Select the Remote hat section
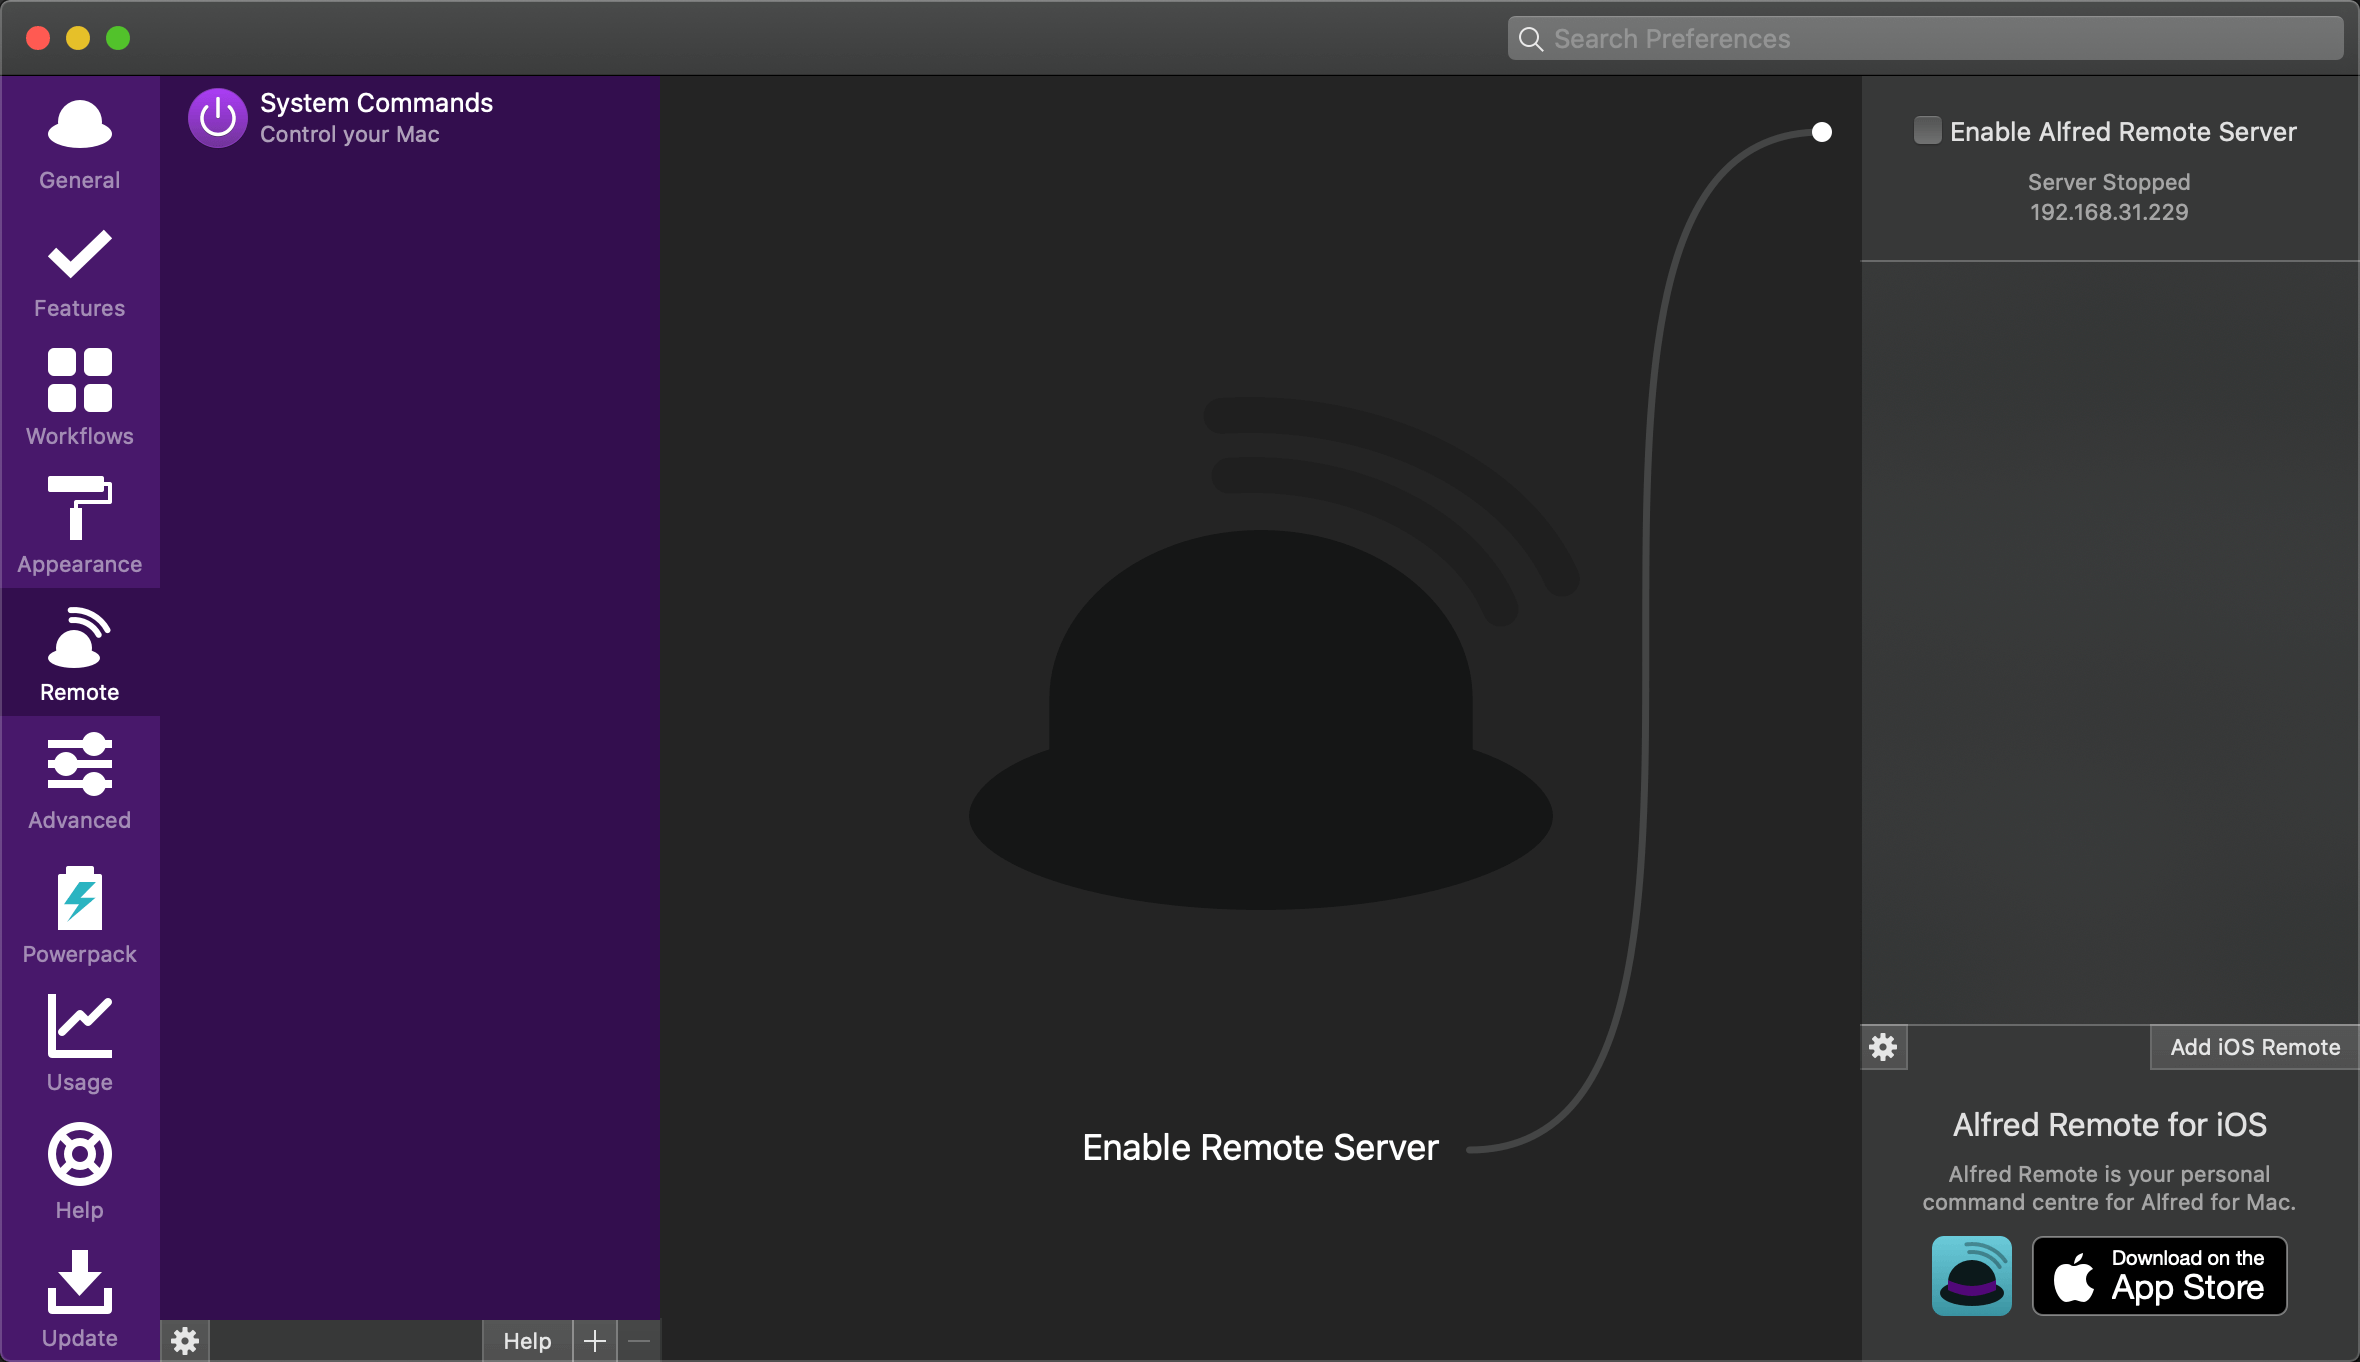This screenshot has height=1362, width=2360. pos(80,654)
